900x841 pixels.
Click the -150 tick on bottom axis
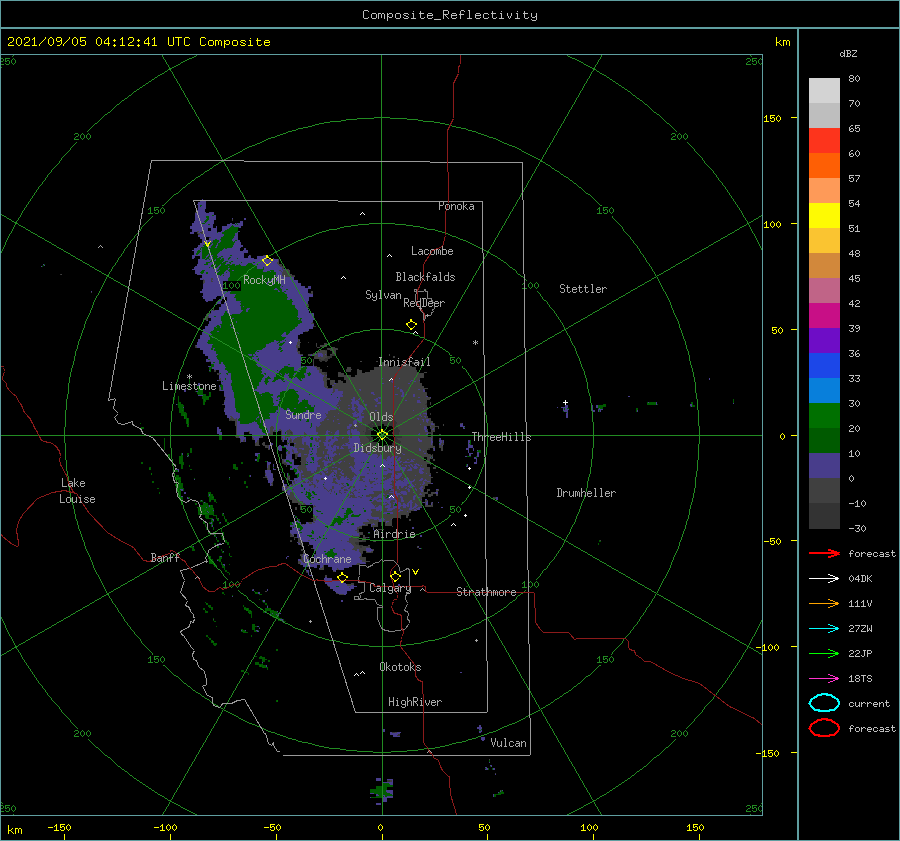tap(59, 827)
